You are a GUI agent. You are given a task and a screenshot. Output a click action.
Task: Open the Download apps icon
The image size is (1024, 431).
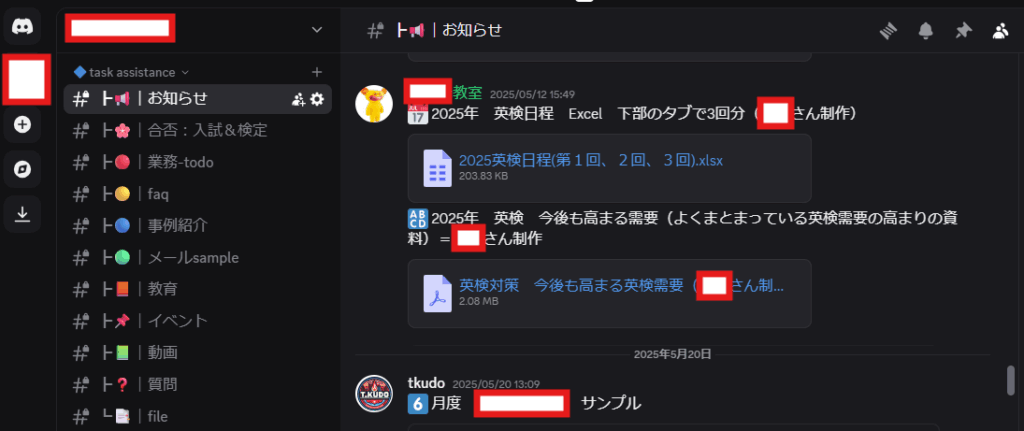click(x=23, y=214)
